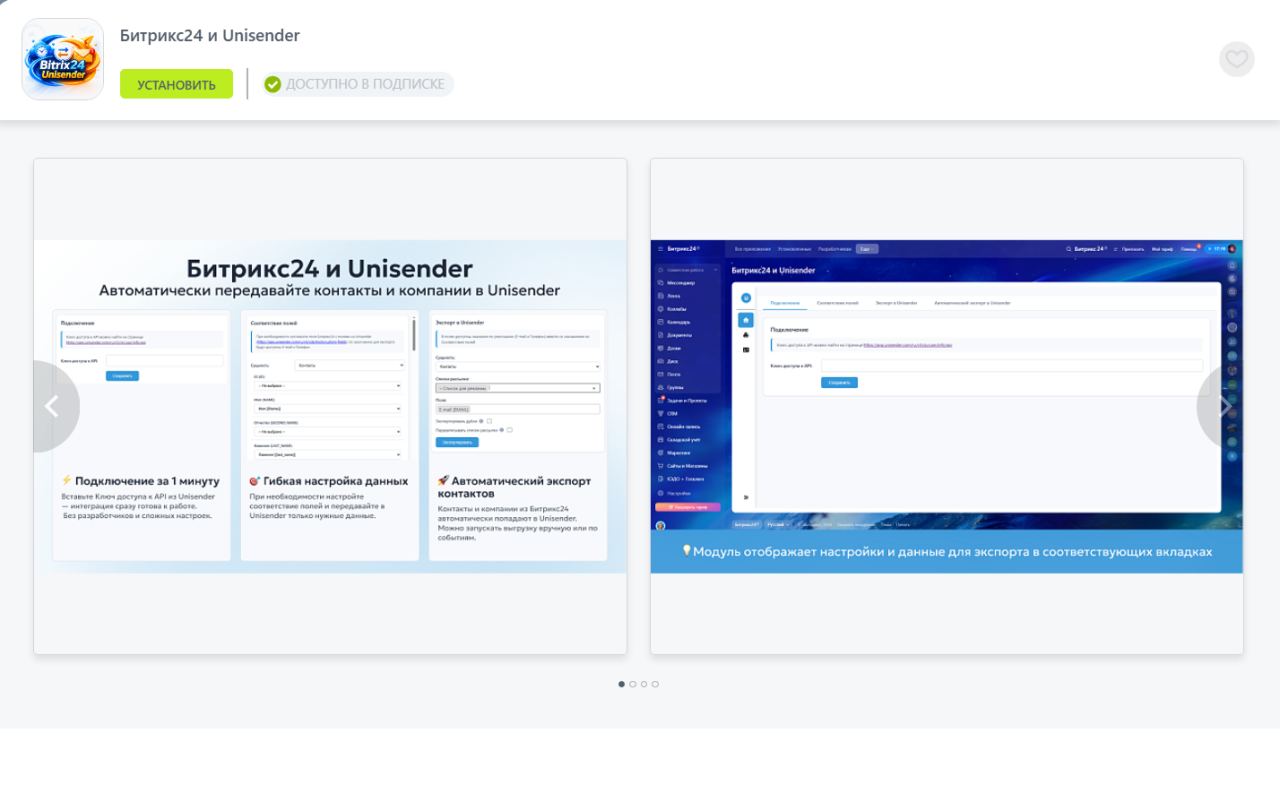Jump to the second carousel pagination dot
The width and height of the screenshot is (1280, 785).
tap(633, 684)
